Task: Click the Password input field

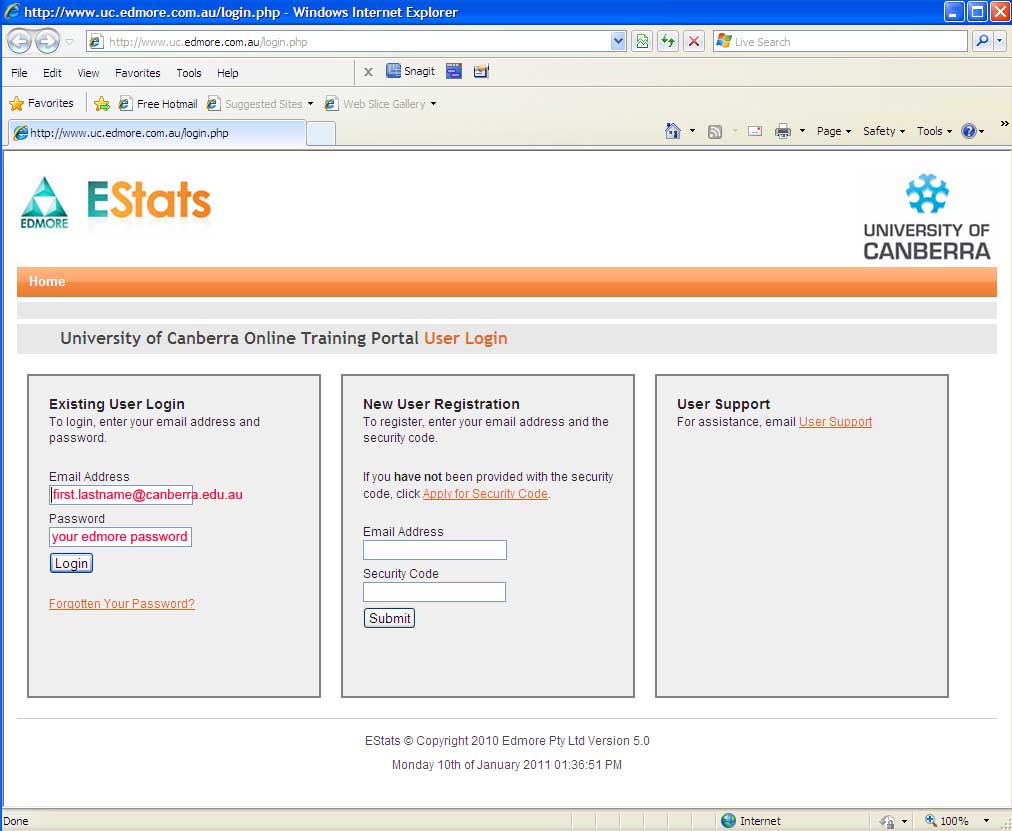Action: (121, 537)
